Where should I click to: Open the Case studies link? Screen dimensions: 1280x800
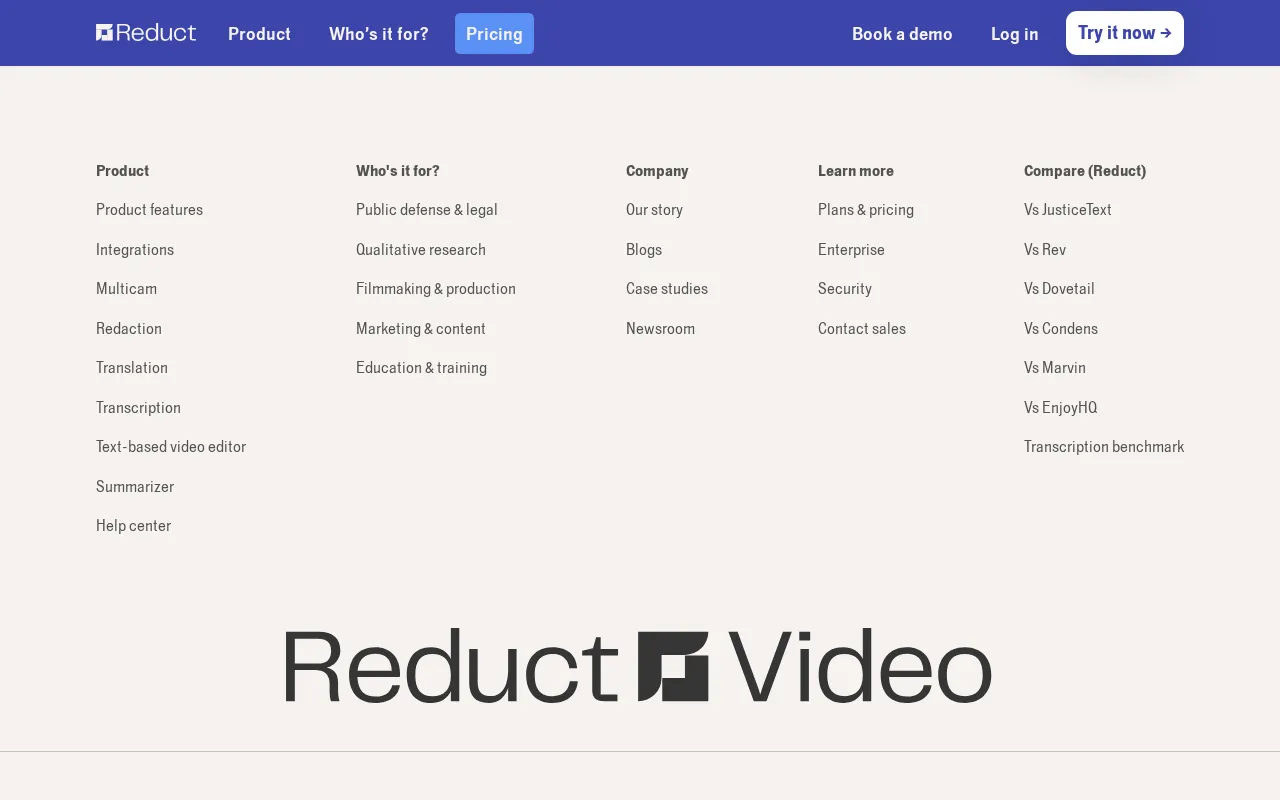[667, 289]
